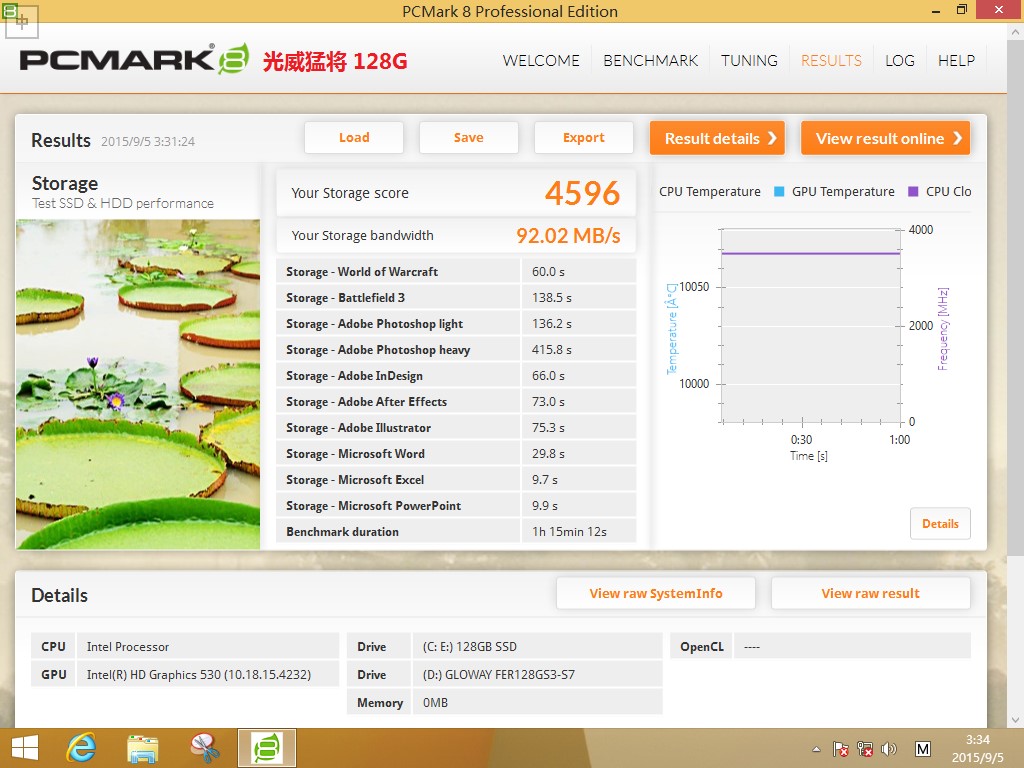This screenshot has height=768, width=1024.
Task: Switch the input method M indicator
Action: [x=923, y=749]
